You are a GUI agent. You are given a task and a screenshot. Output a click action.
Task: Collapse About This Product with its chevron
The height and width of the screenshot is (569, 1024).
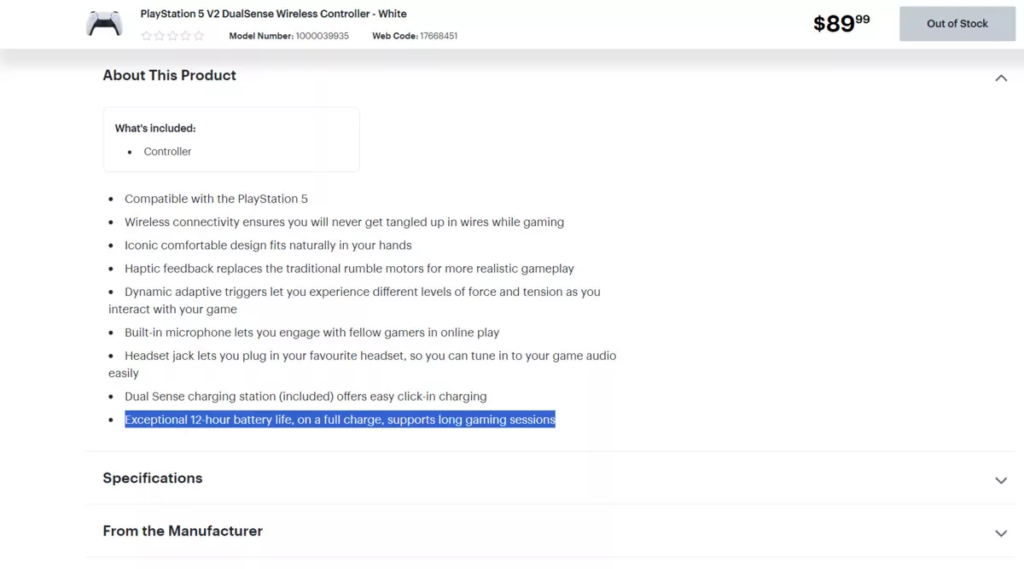[1000, 78]
